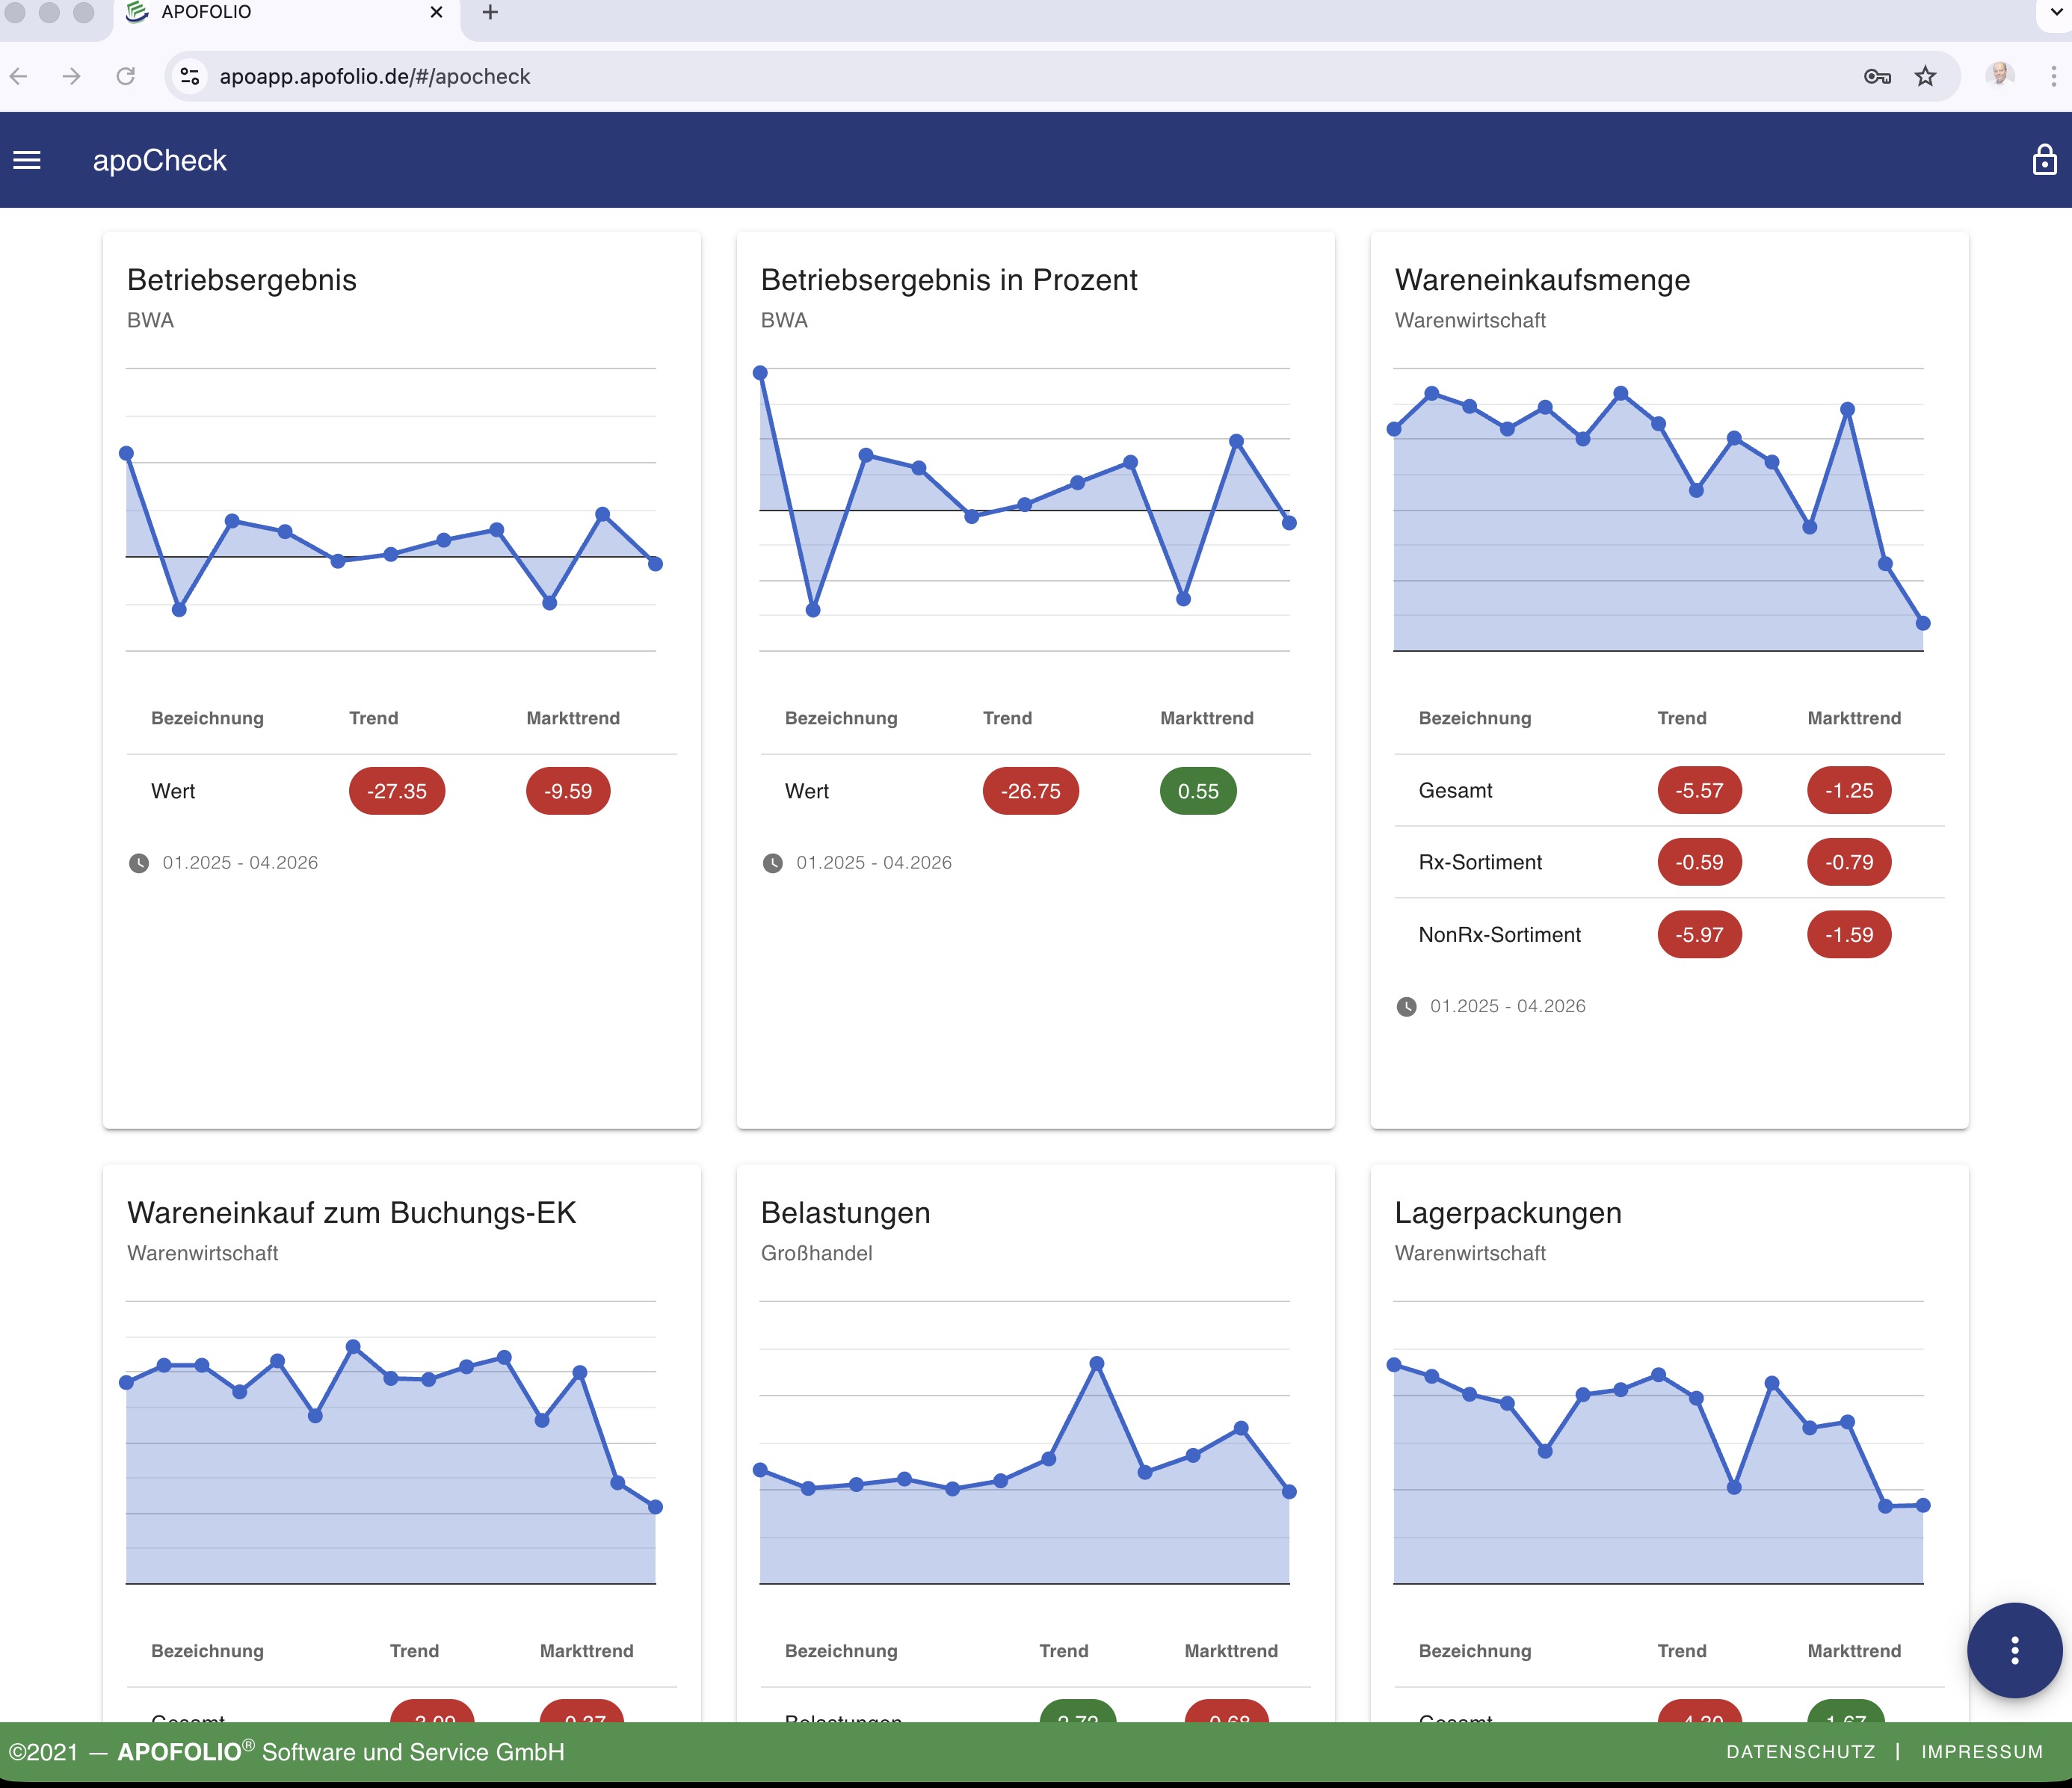2072x1788 pixels.
Task: Open site information icon in address bar
Action: 189,76
